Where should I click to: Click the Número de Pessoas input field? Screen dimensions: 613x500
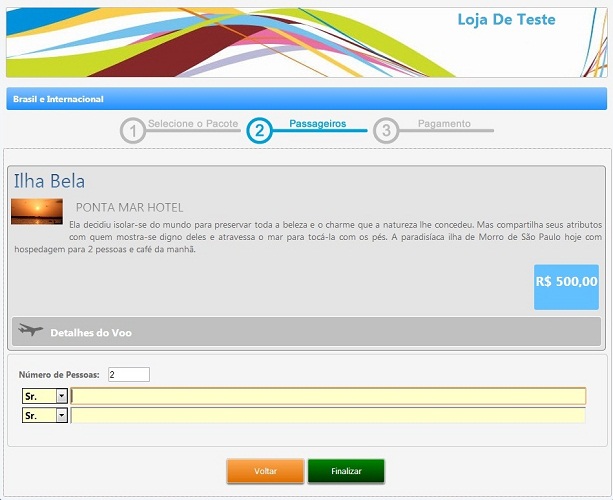(x=129, y=375)
